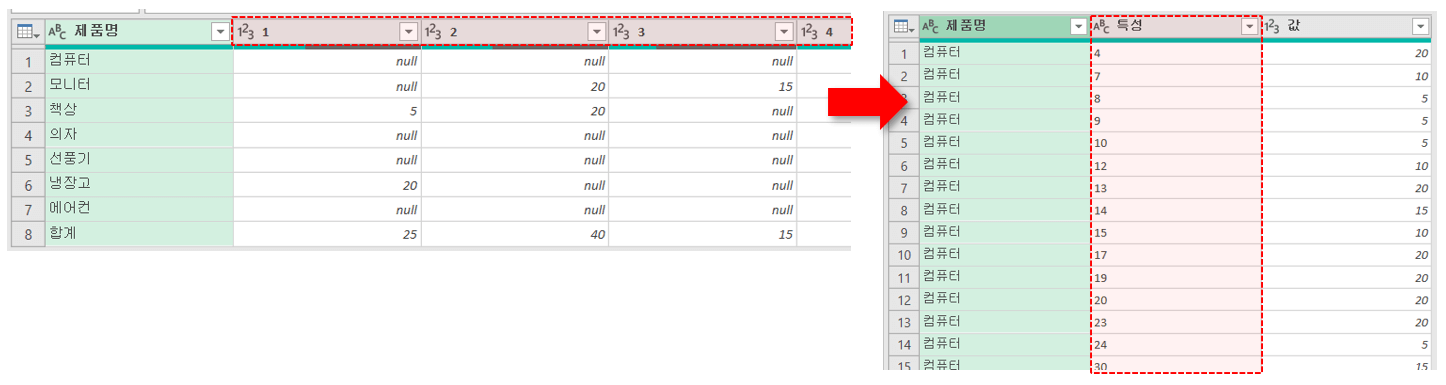Select row number 7 in the right table
Image resolution: width=1446 pixels, height=385 pixels.
pyautogui.click(x=903, y=187)
